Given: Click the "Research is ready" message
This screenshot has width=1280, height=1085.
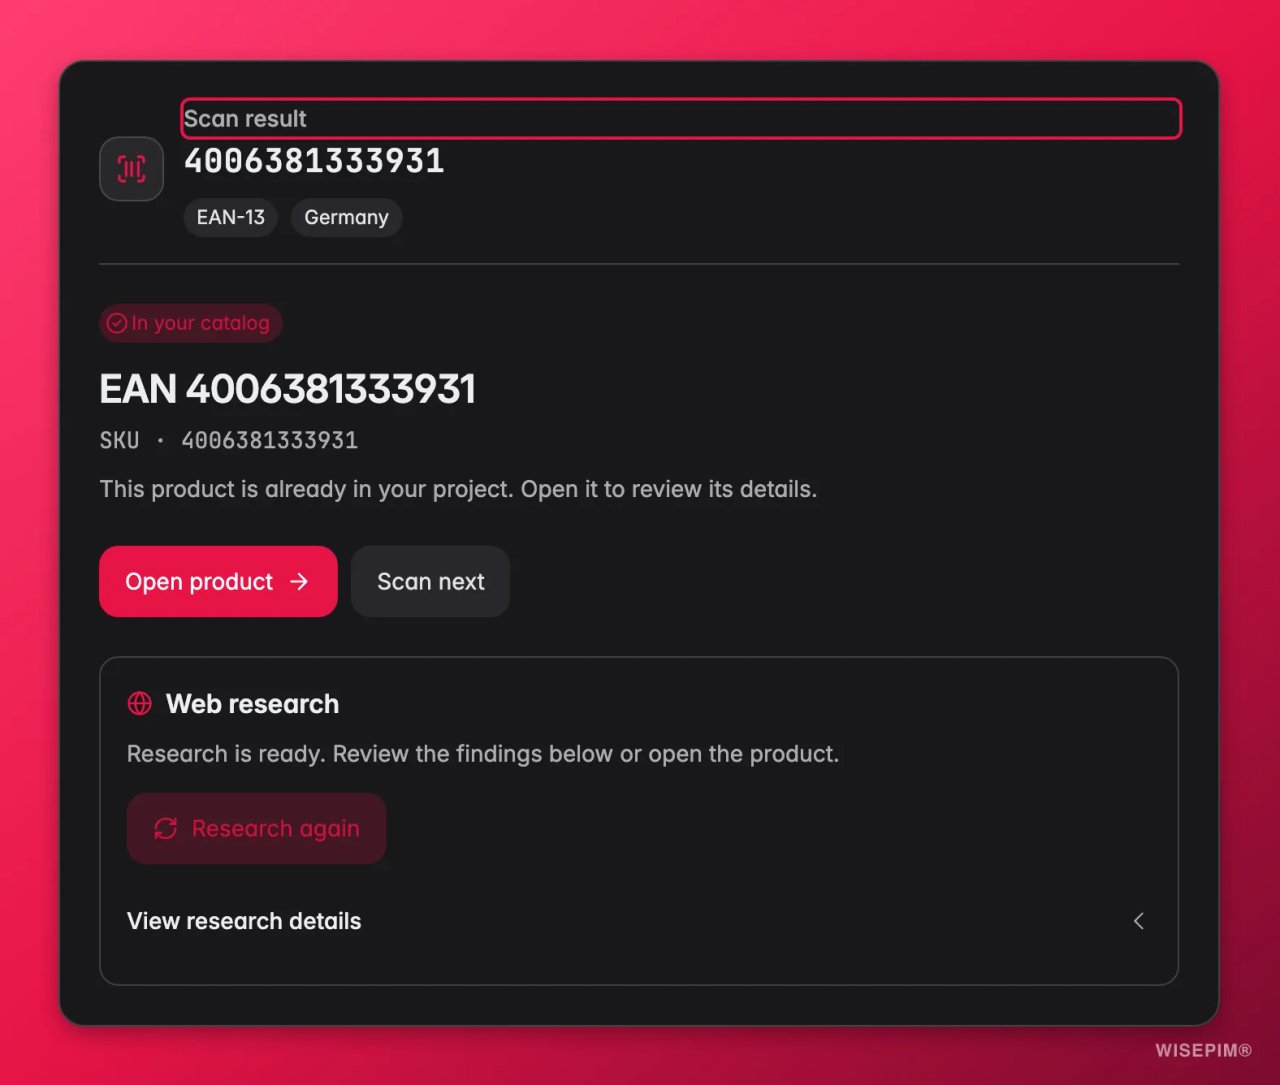Looking at the screenshot, I should click(x=483, y=754).
